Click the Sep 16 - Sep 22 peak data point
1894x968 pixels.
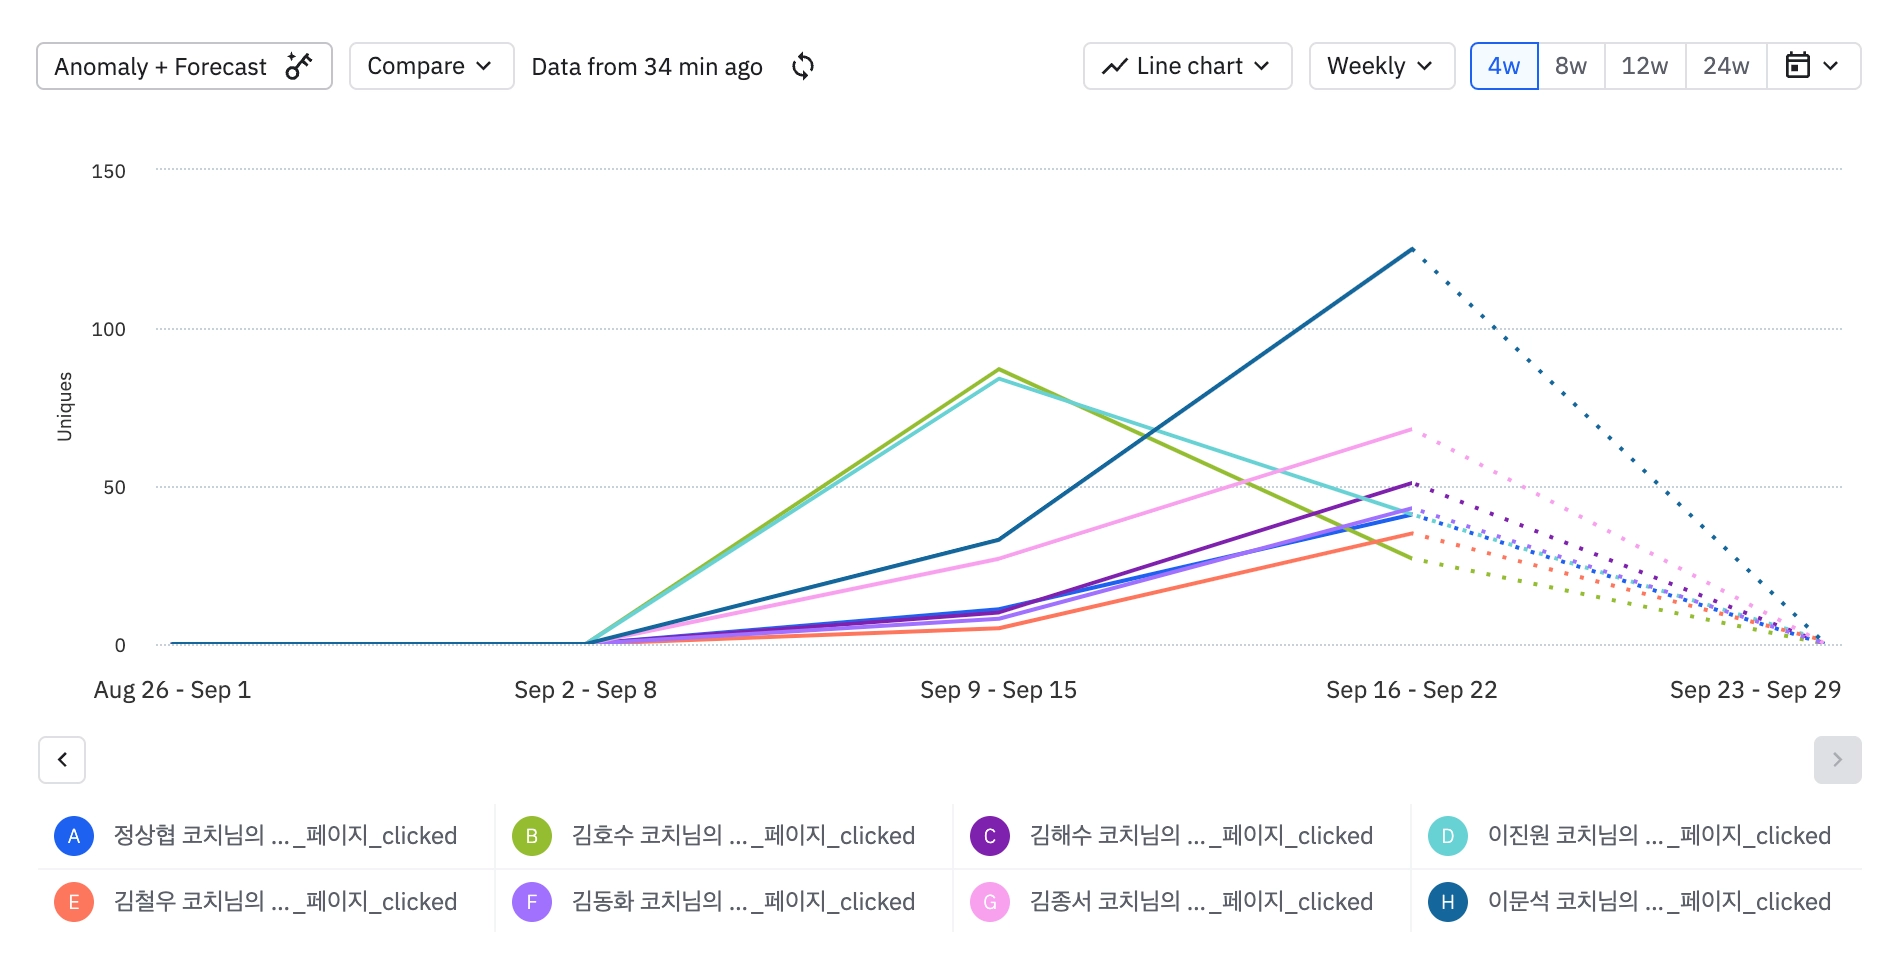pyautogui.click(x=1412, y=249)
